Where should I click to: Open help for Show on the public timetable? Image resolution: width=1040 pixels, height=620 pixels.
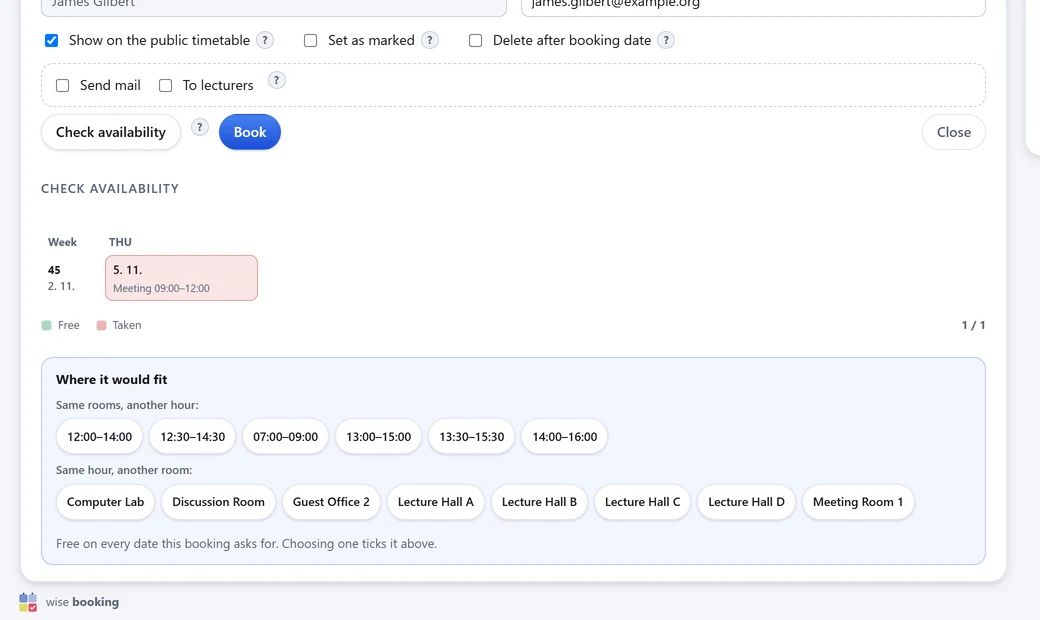point(265,40)
